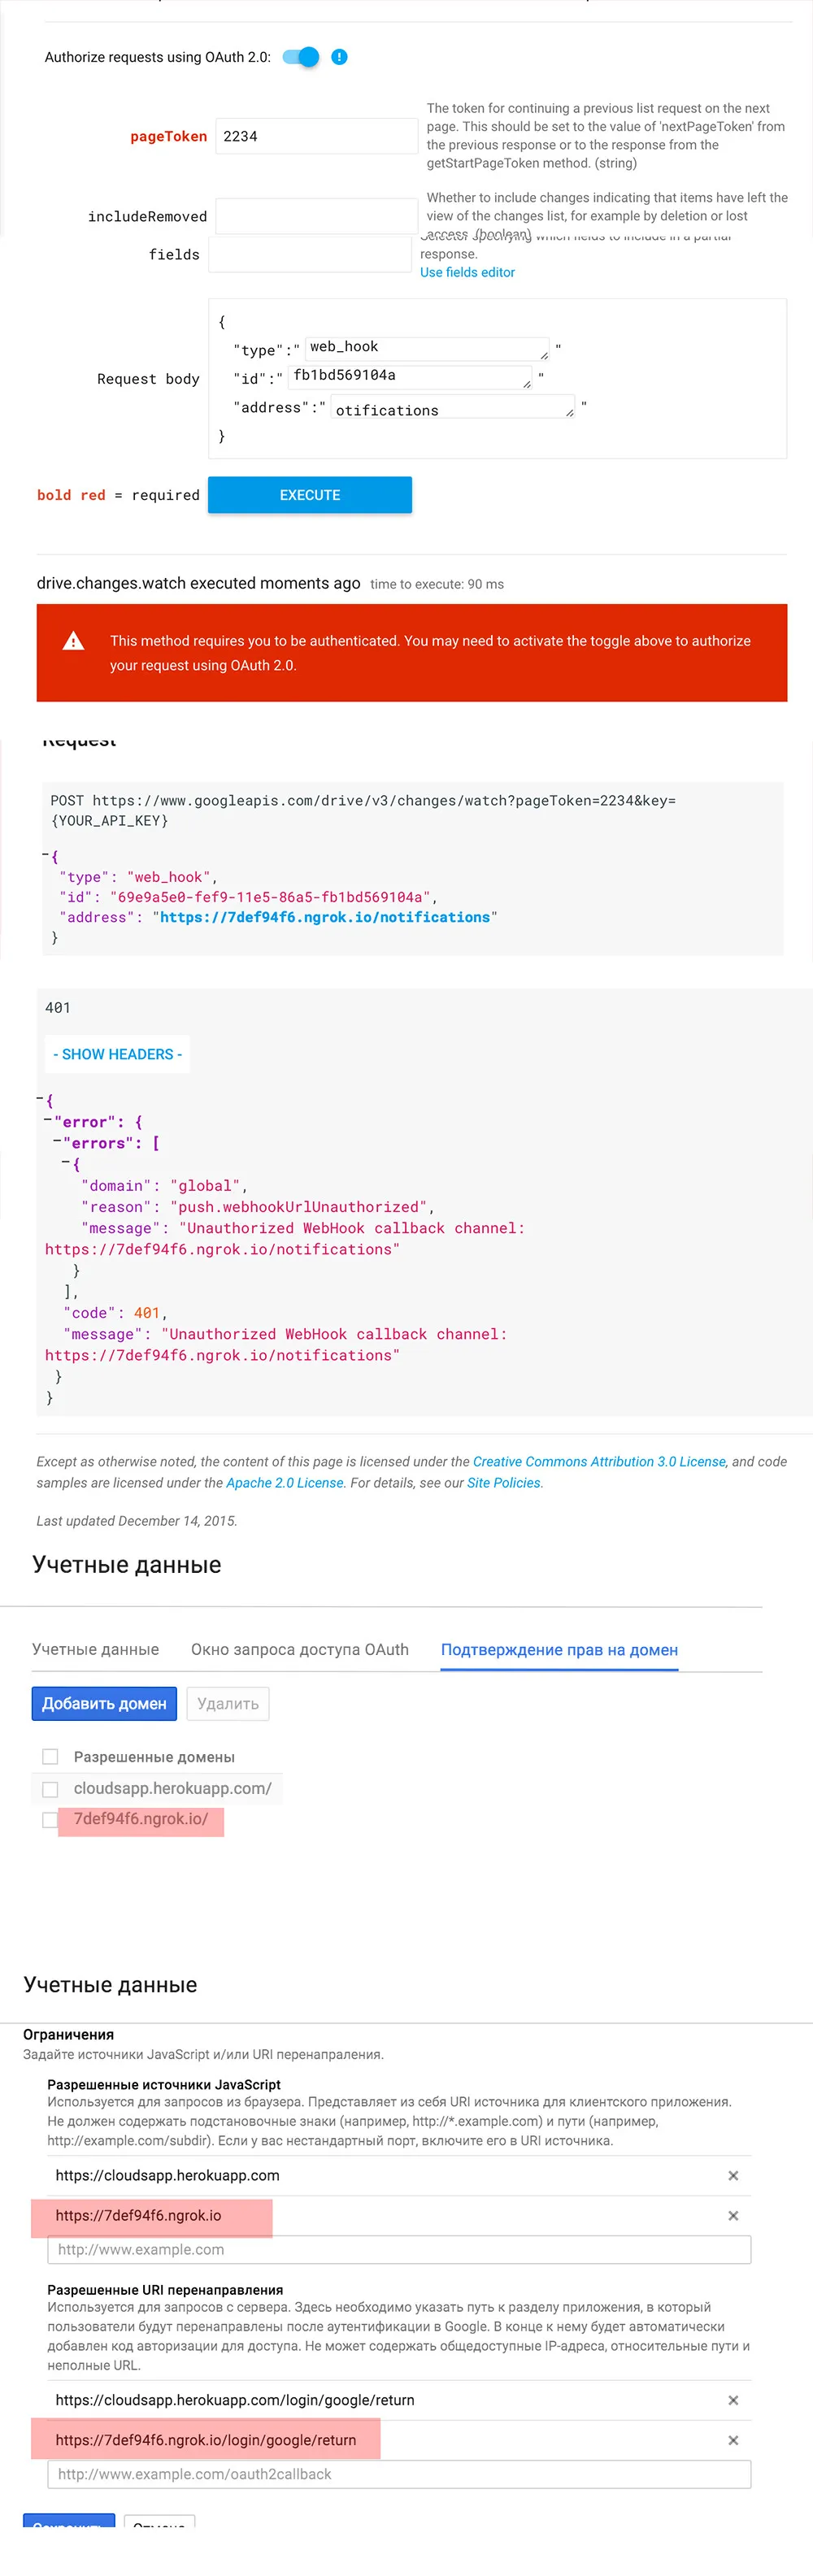Click the Добавить домен button

[104, 1703]
